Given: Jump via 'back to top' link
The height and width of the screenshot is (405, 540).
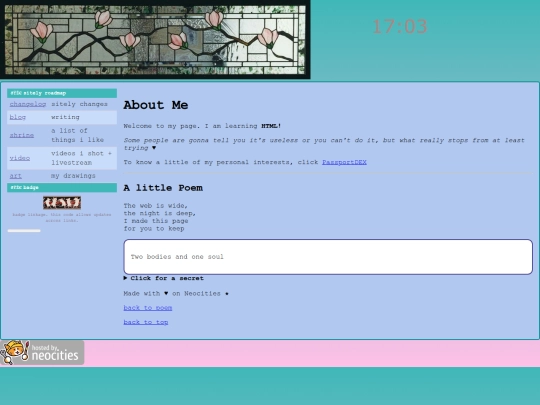Looking at the screenshot, I should [x=146, y=322].
